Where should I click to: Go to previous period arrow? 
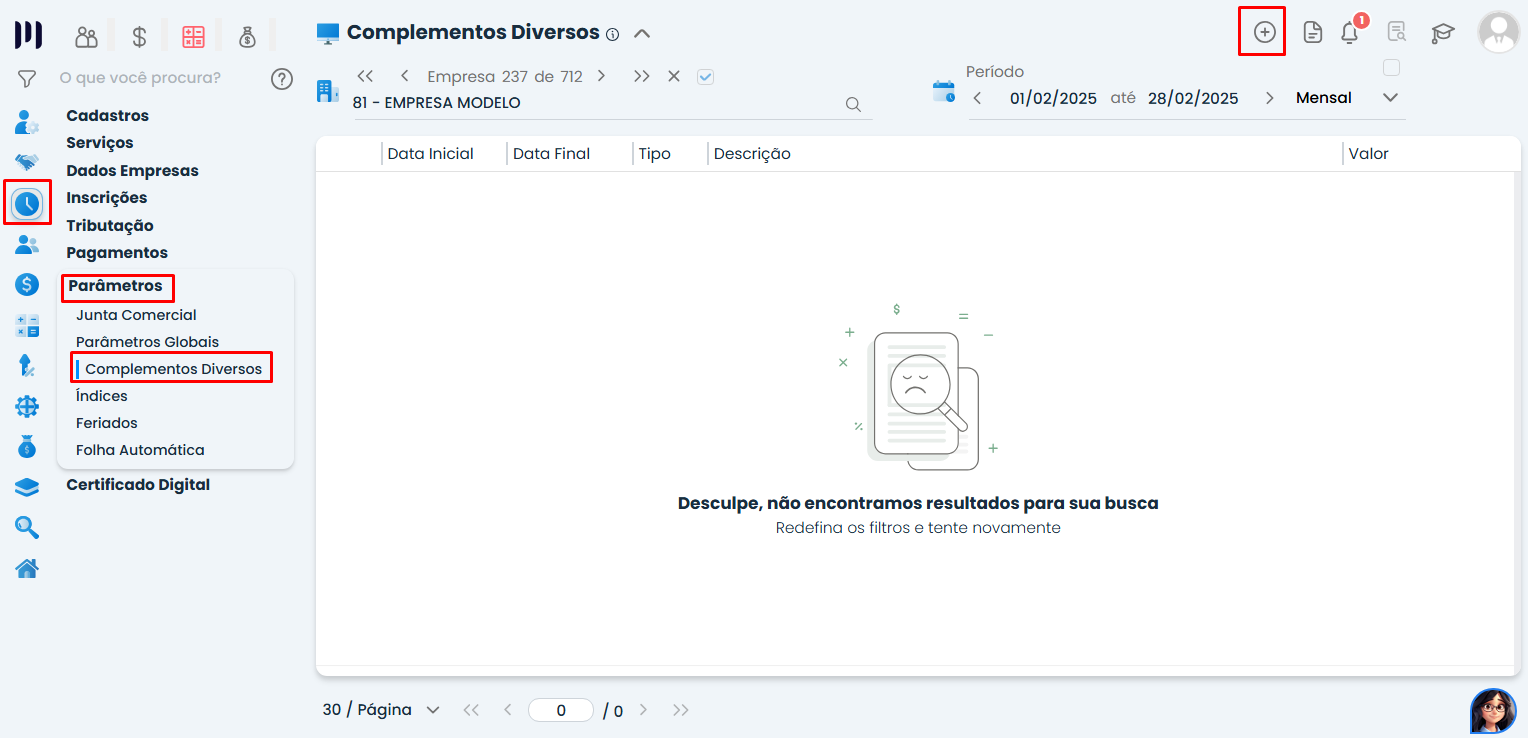(x=977, y=98)
